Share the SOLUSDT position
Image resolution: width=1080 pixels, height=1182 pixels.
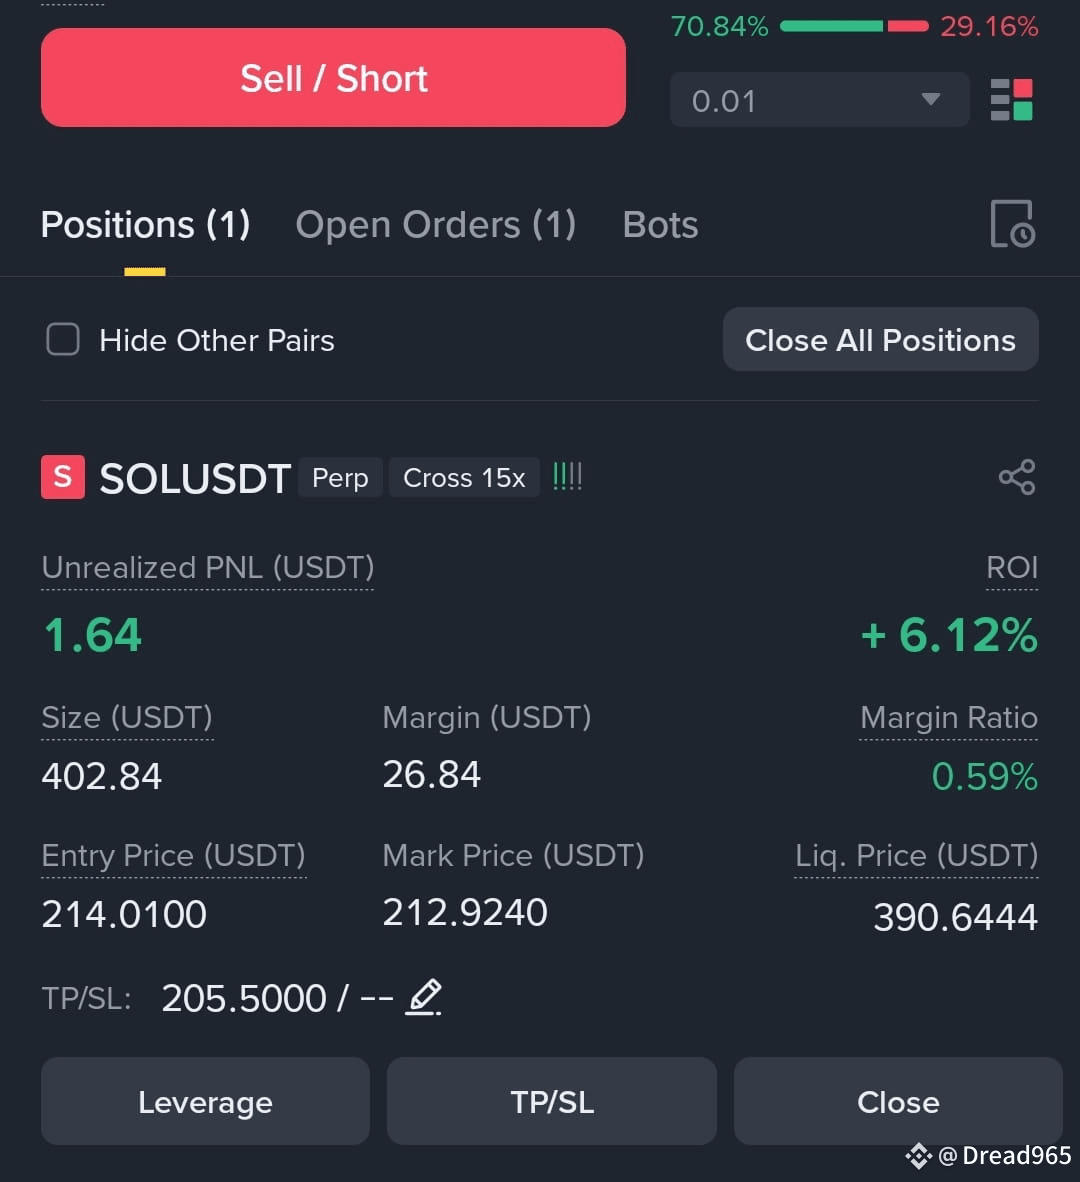point(1017,477)
